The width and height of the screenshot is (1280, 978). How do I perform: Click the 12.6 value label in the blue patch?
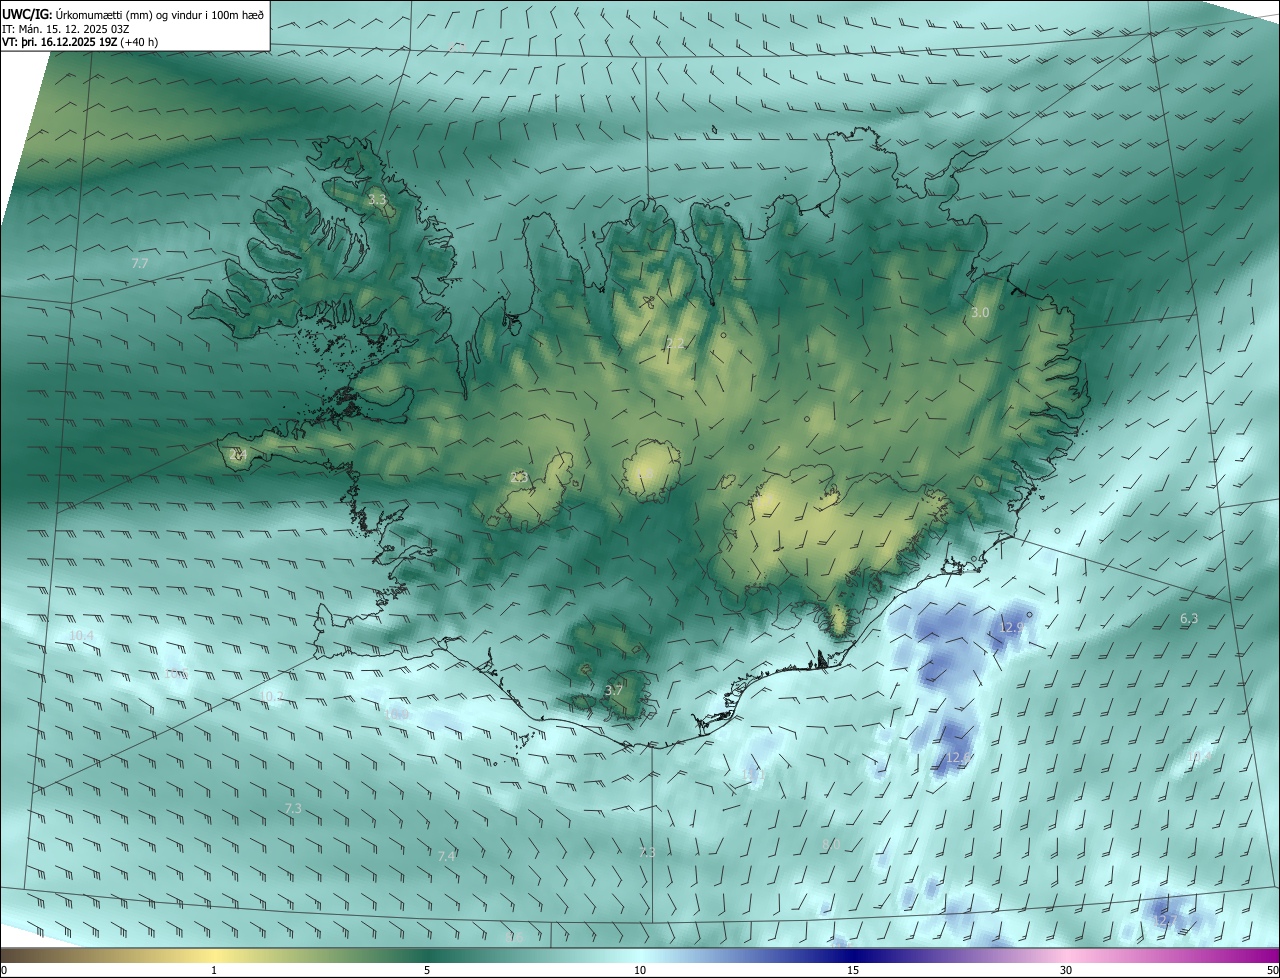point(957,758)
